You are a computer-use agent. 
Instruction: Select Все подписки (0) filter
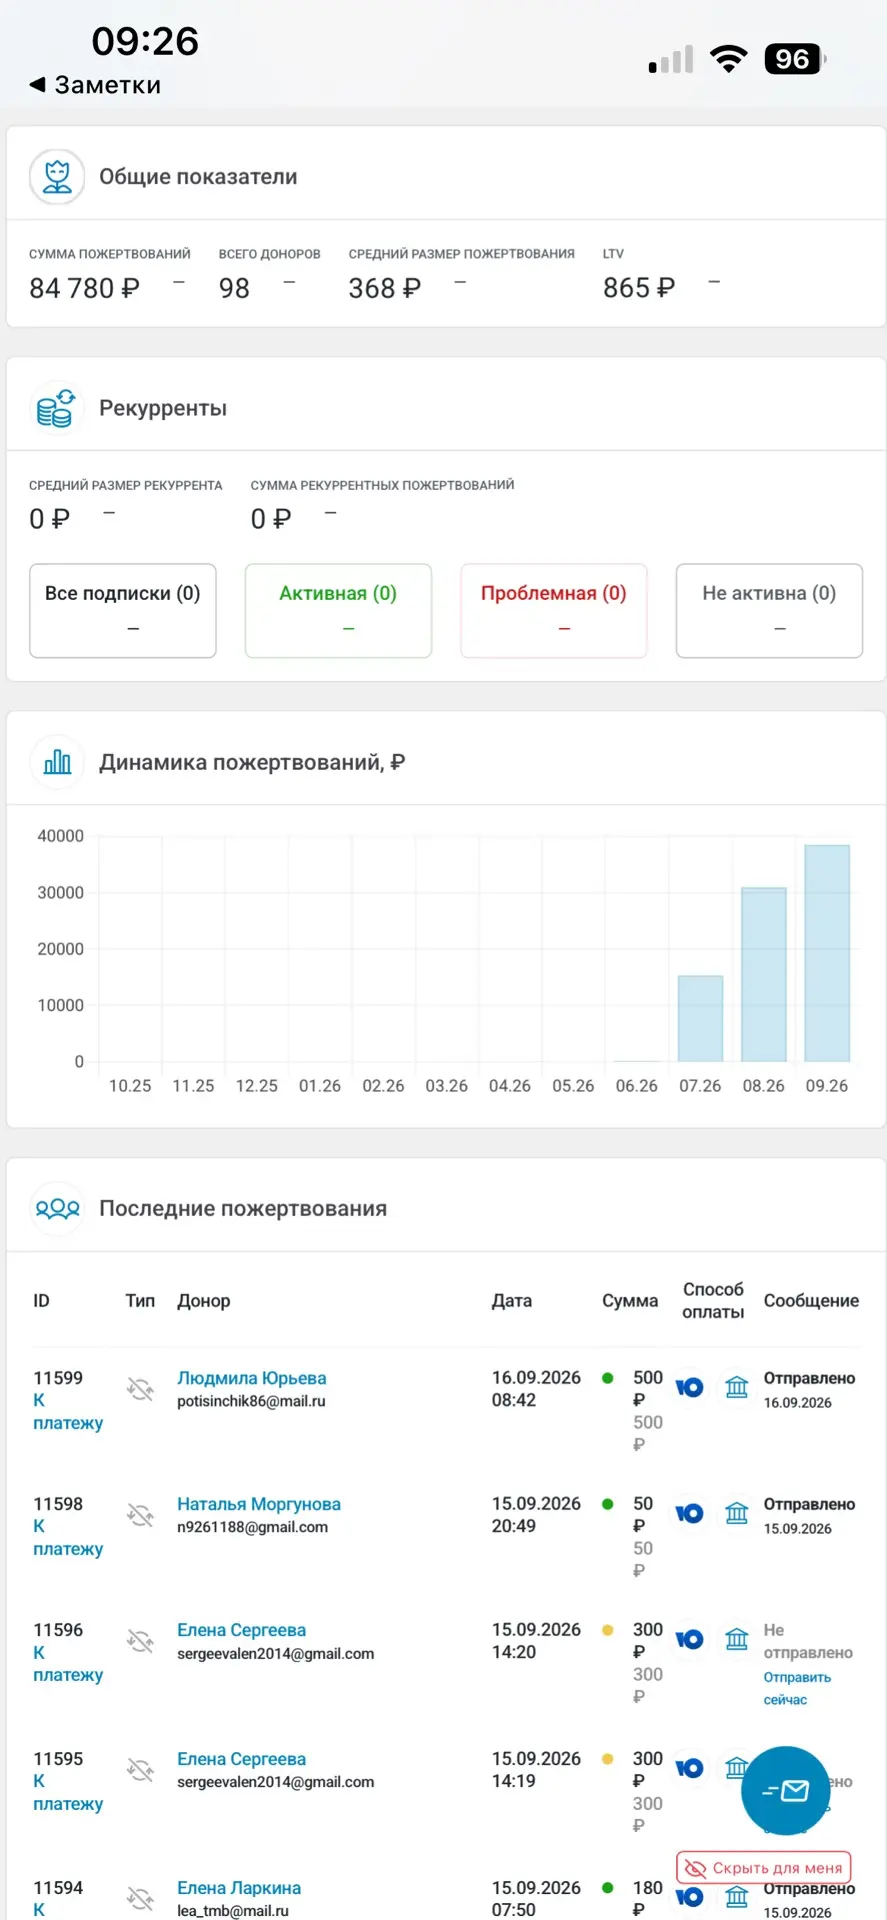pyautogui.click(x=123, y=610)
